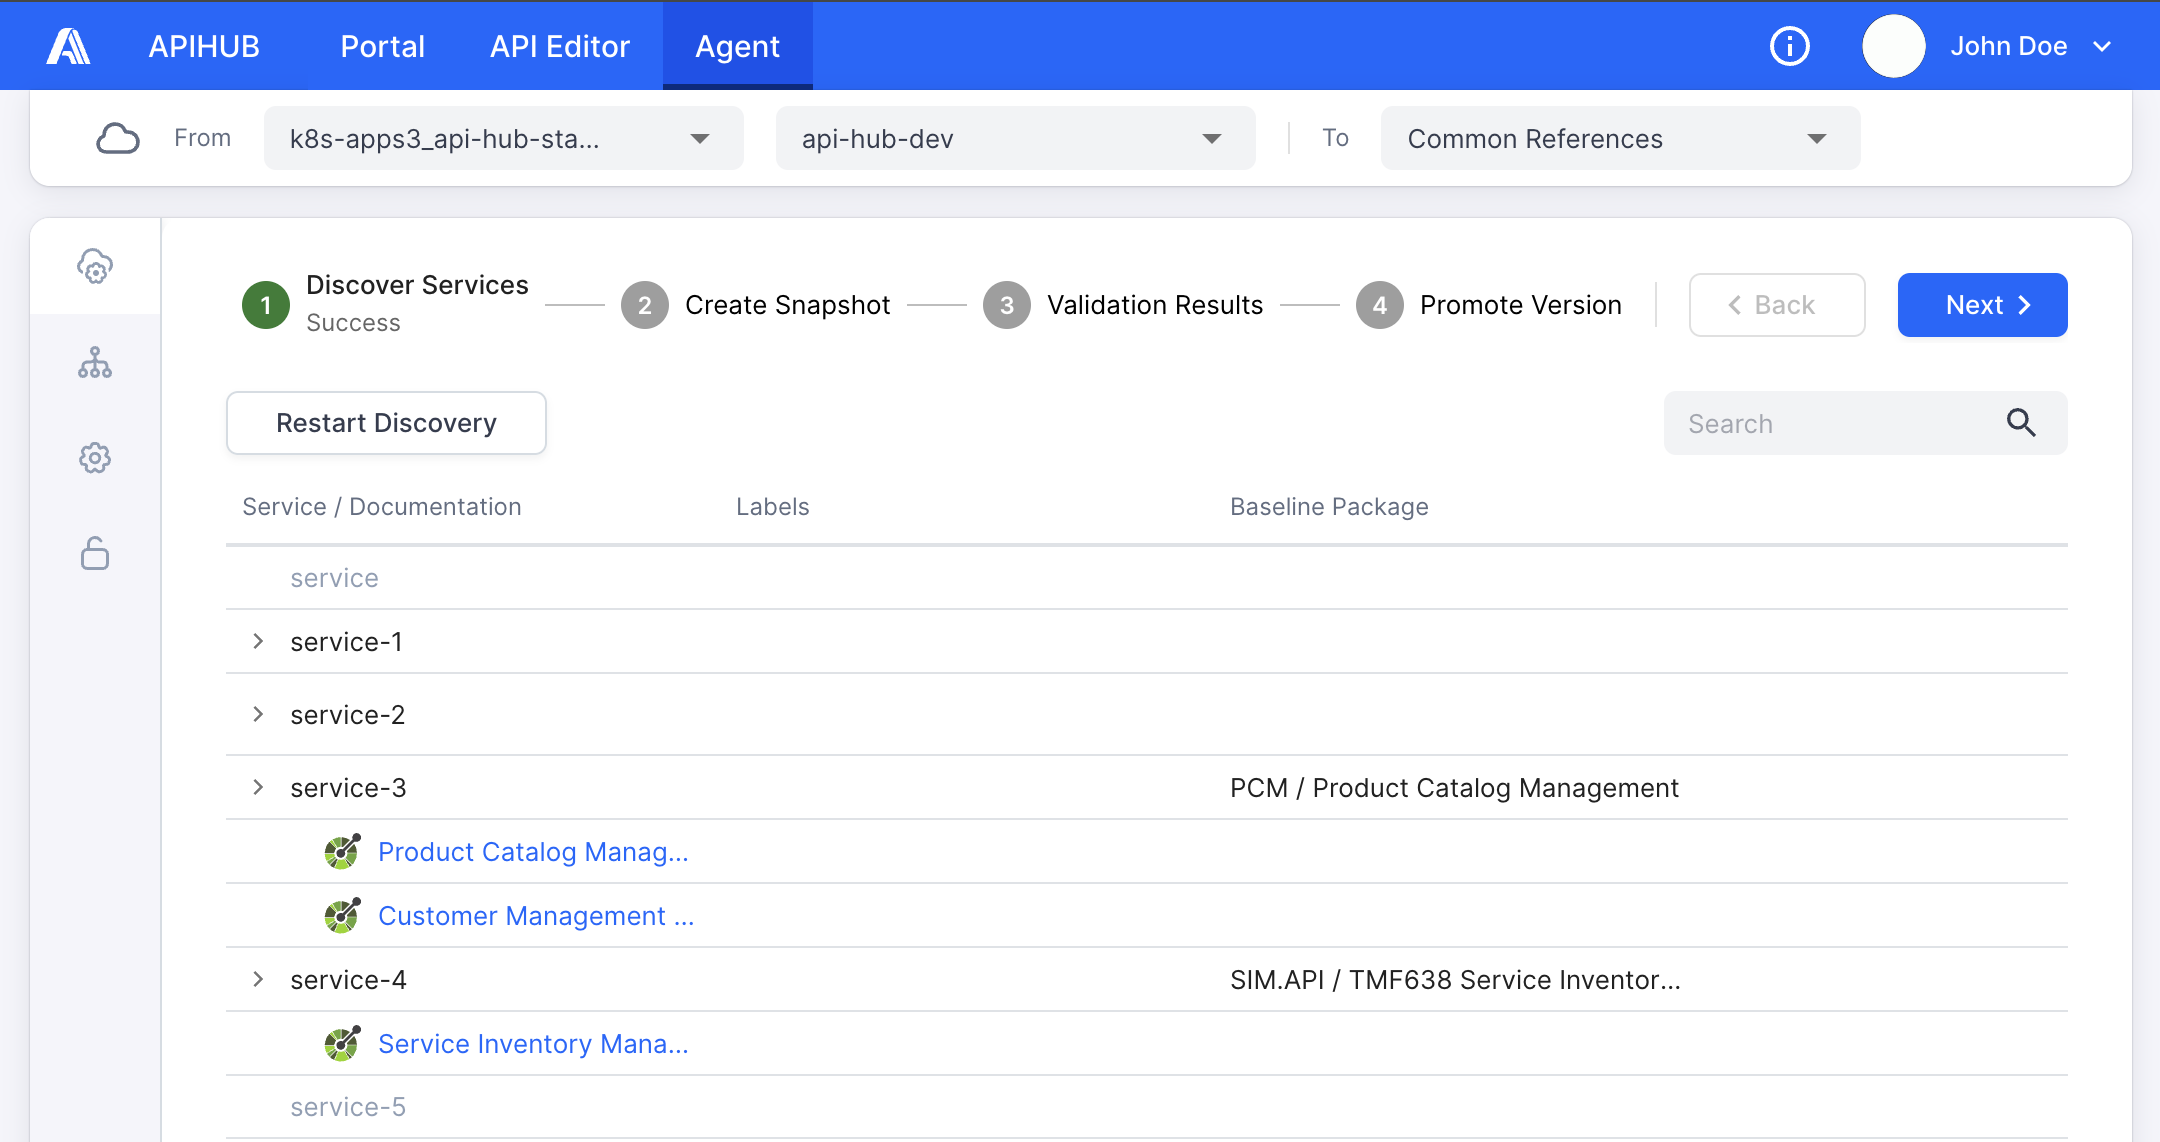The height and width of the screenshot is (1142, 2160).
Task: Expand the service-2 row
Action: click(258, 714)
